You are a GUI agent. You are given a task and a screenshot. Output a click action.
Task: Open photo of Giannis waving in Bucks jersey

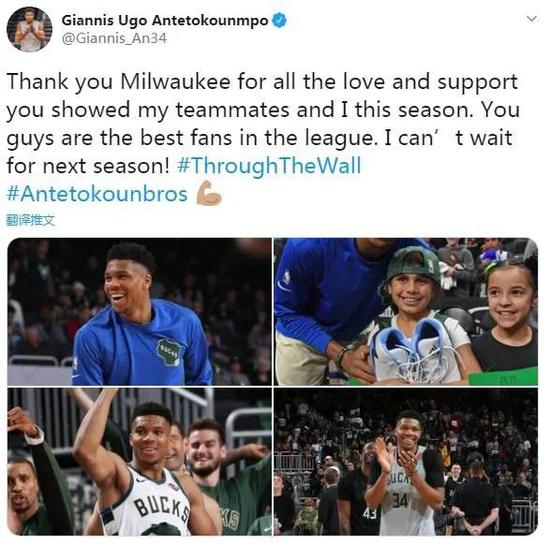pos(140,461)
